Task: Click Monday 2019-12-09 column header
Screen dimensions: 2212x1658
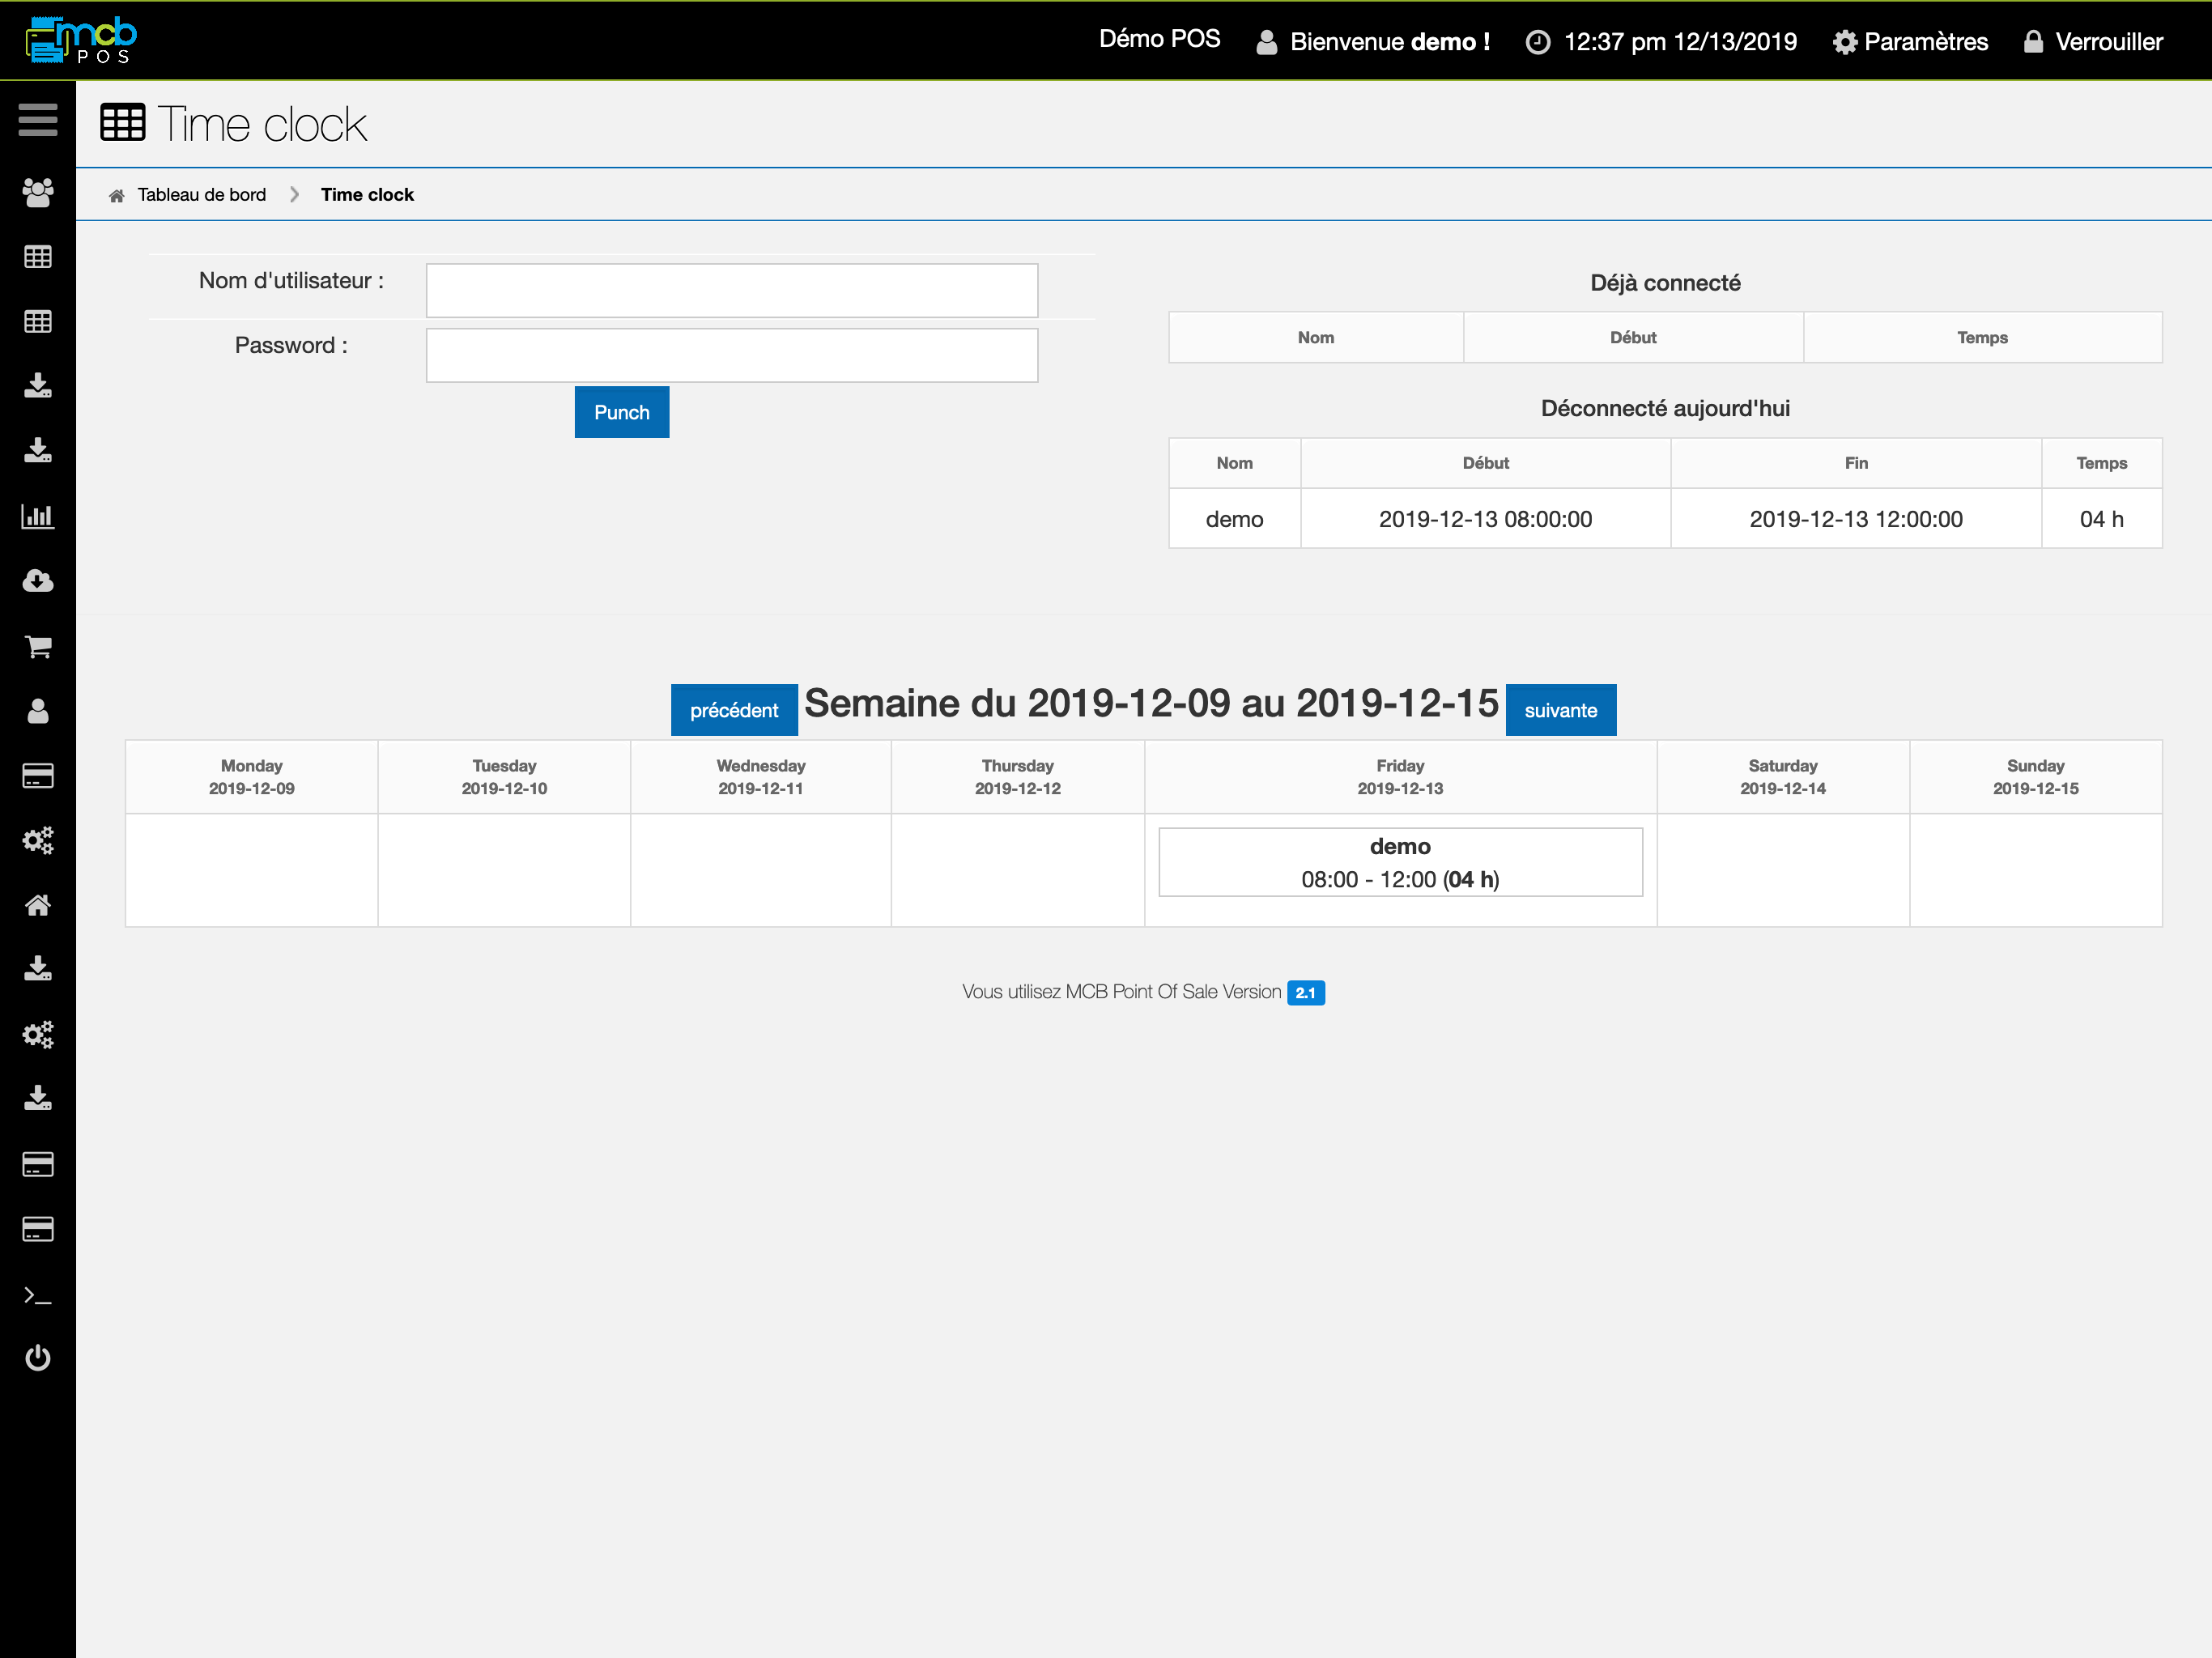Action: click(x=252, y=777)
